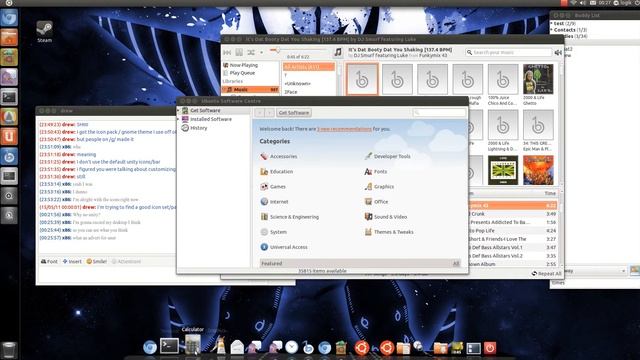This screenshot has height=360, width=640.
Task: Click the Time column header
Action: (x=550, y=193)
